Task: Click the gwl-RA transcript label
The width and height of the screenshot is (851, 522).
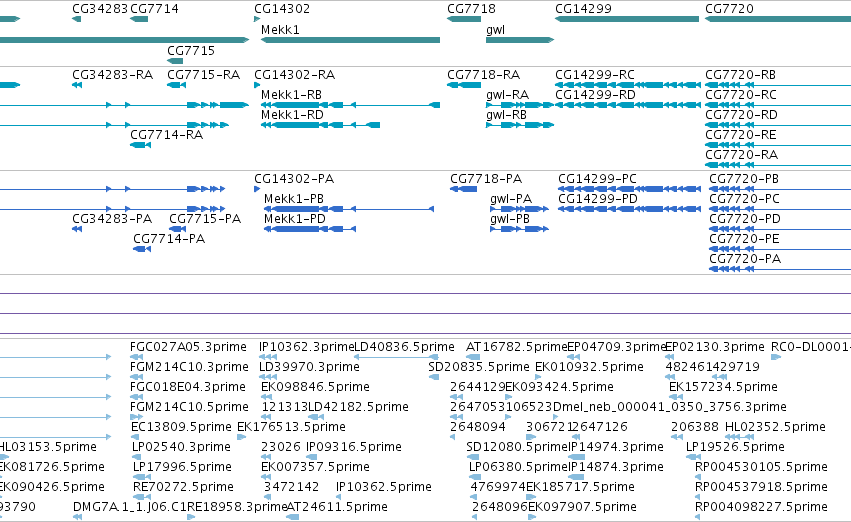Action: (x=507, y=95)
